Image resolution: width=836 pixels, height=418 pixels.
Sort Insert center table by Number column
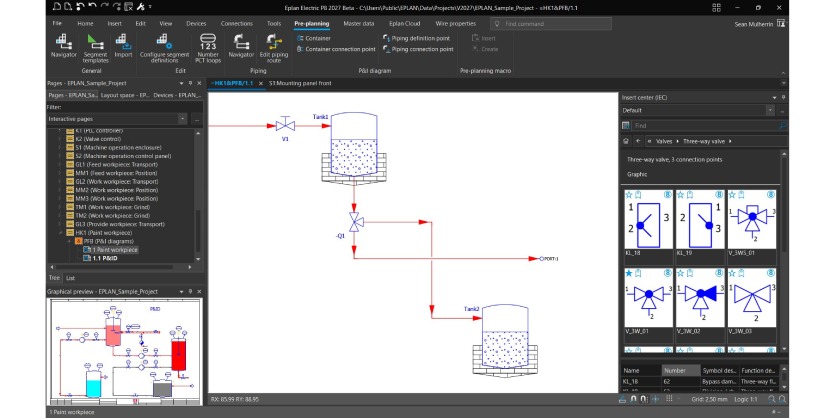680,371
